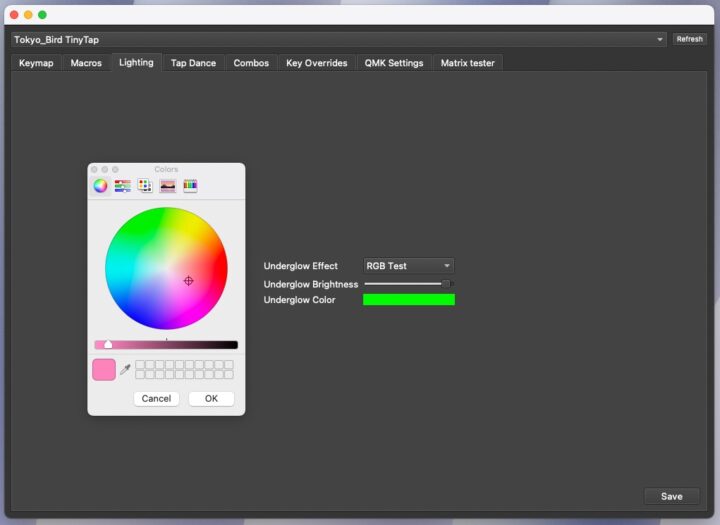Cancel the Colors dialog
Image resolution: width=720 pixels, height=525 pixels.
156,398
